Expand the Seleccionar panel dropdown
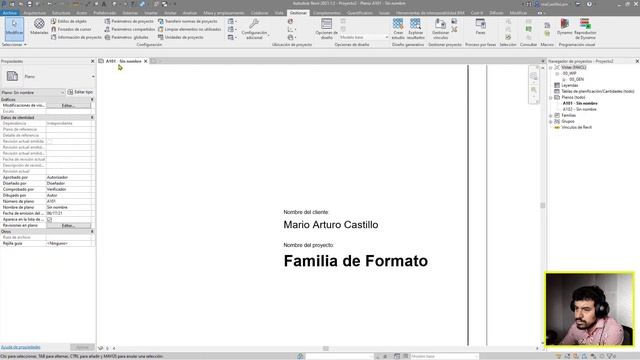Viewport: 640px width, 360px height. [x=14, y=44]
